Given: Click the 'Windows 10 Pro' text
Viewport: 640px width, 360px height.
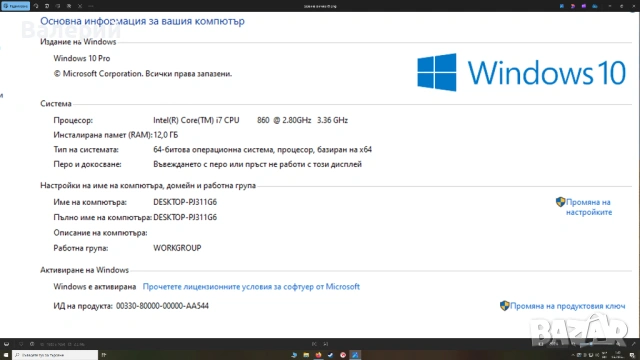Looking at the screenshot, I should pos(82,58).
